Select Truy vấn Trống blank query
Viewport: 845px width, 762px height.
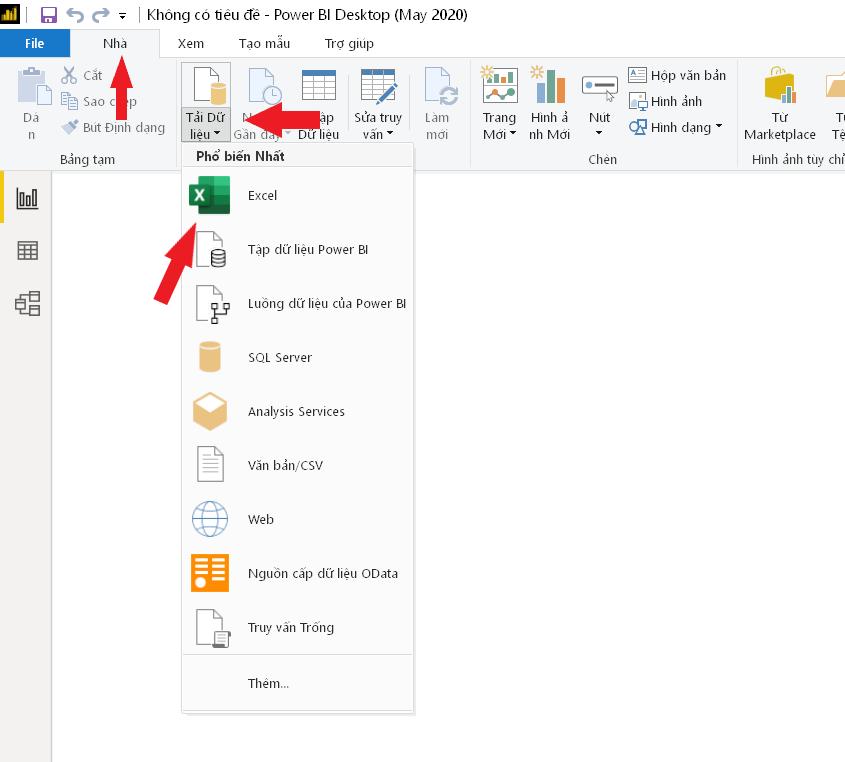(297, 627)
